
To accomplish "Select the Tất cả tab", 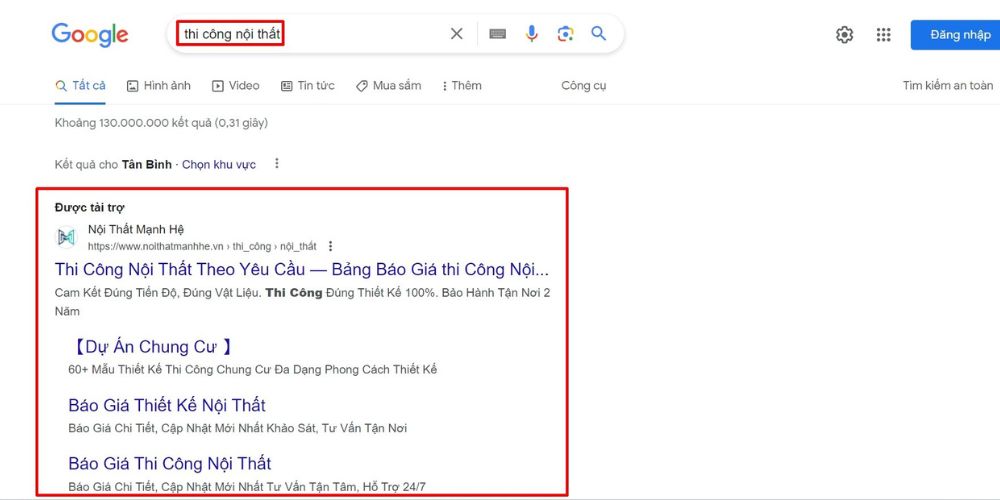I will 80,85.
